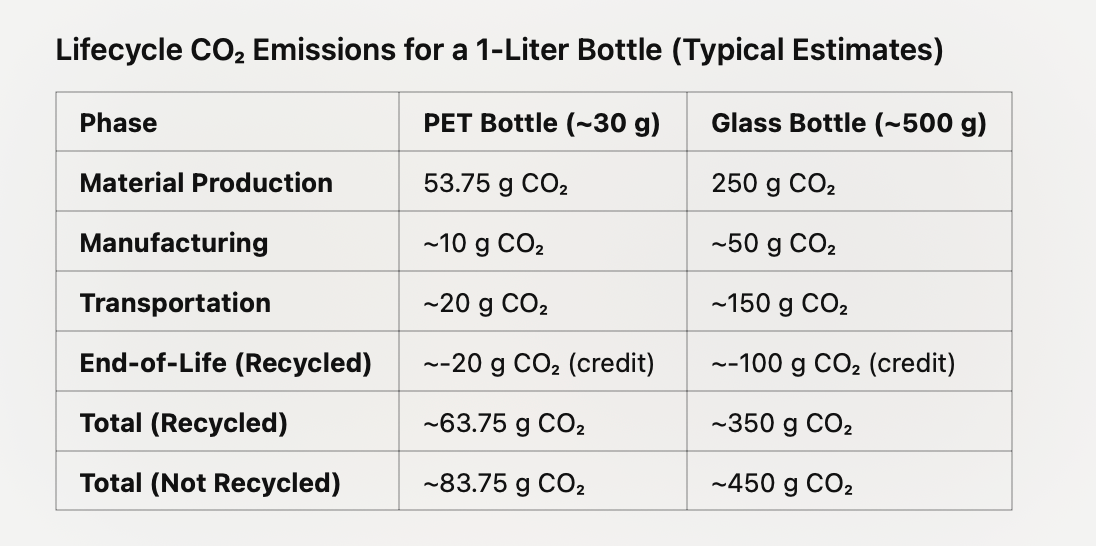This screenshot has width=1096, height=546.
Task: Select the Manufacturing row label
Action: [174, 243]
